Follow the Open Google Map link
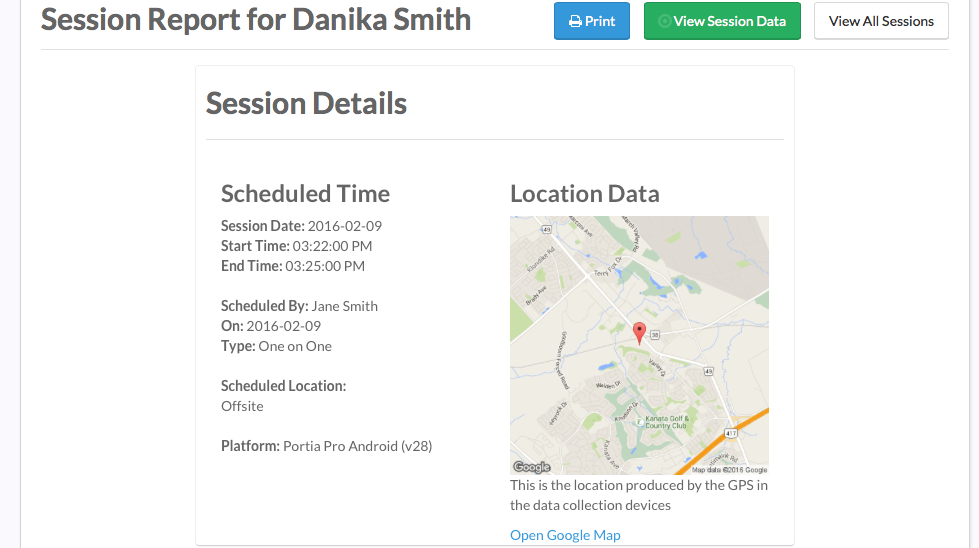This screenshot has height=548, width=979. [565, 535]
